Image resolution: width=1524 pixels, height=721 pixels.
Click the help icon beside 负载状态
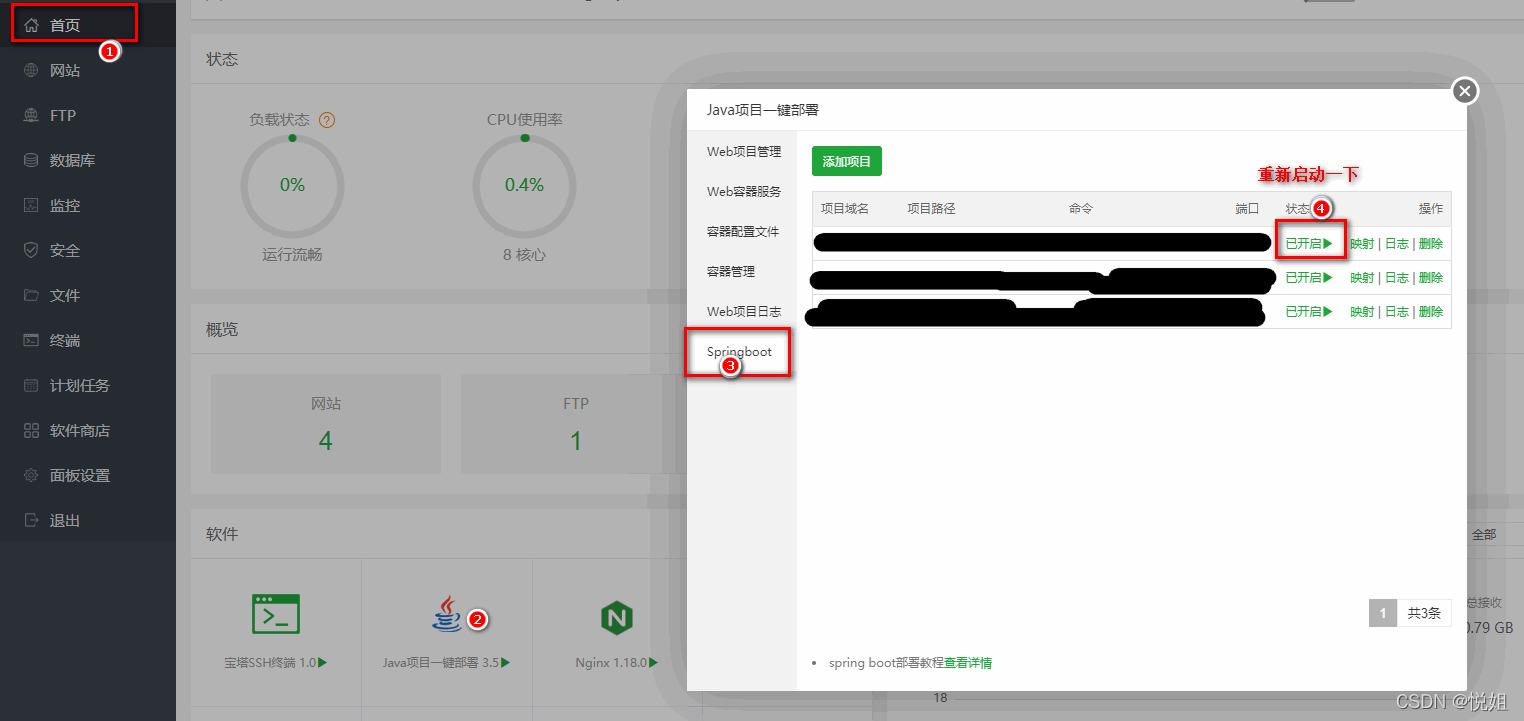pyautogui.click(x=326, y=120)
